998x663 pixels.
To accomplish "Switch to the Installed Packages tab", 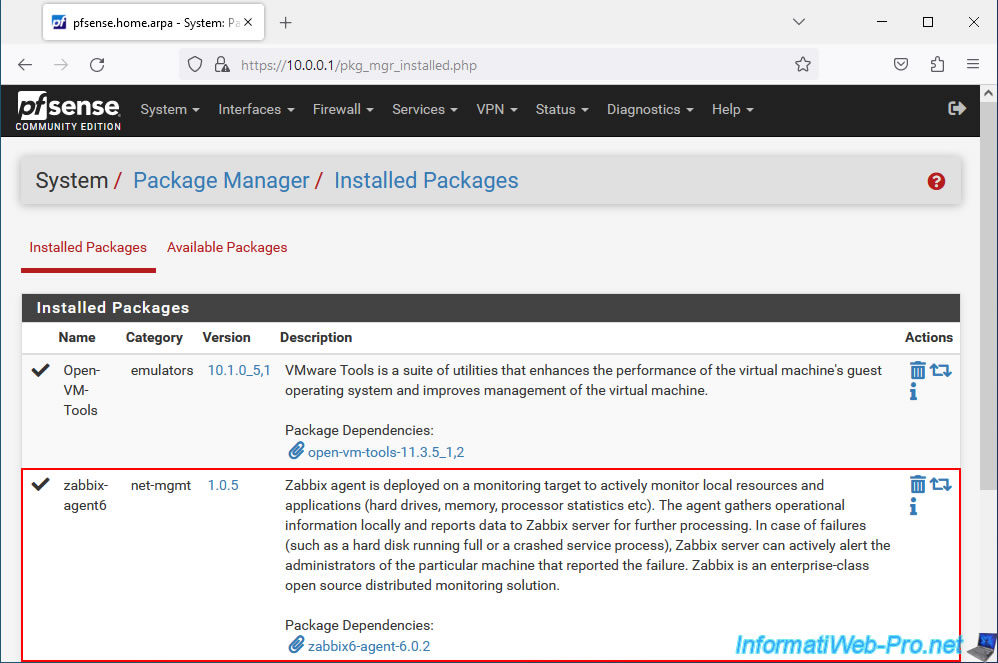I will pos(88,248).
